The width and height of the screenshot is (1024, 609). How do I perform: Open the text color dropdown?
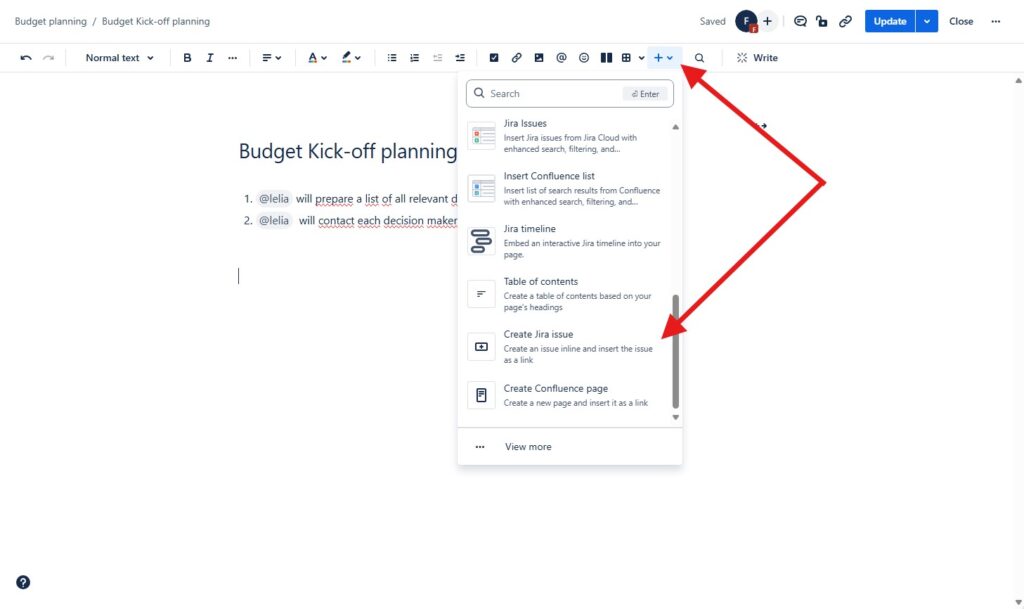tap(316, 57)
